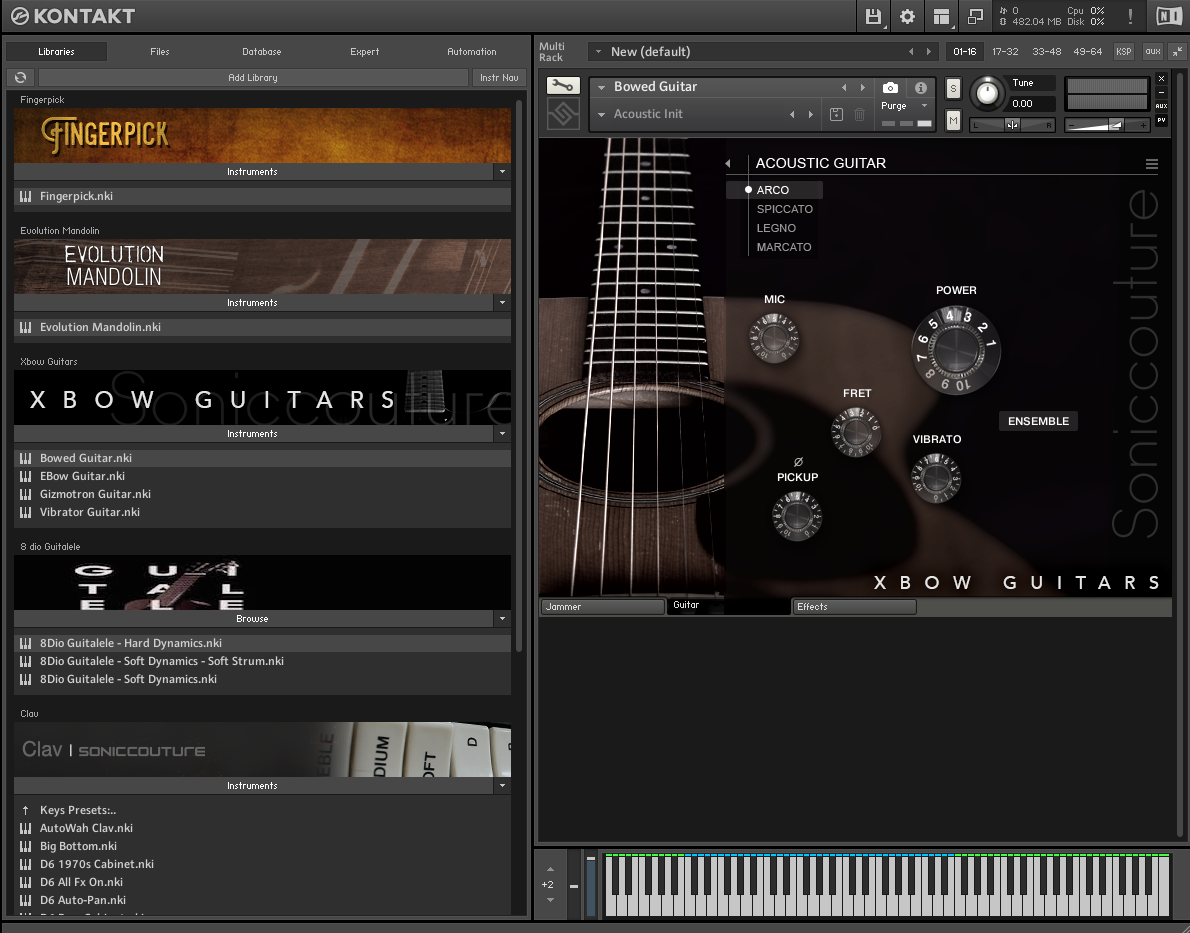Delete snapshot trash icon

pyautogui.click(x=859, y=114)
